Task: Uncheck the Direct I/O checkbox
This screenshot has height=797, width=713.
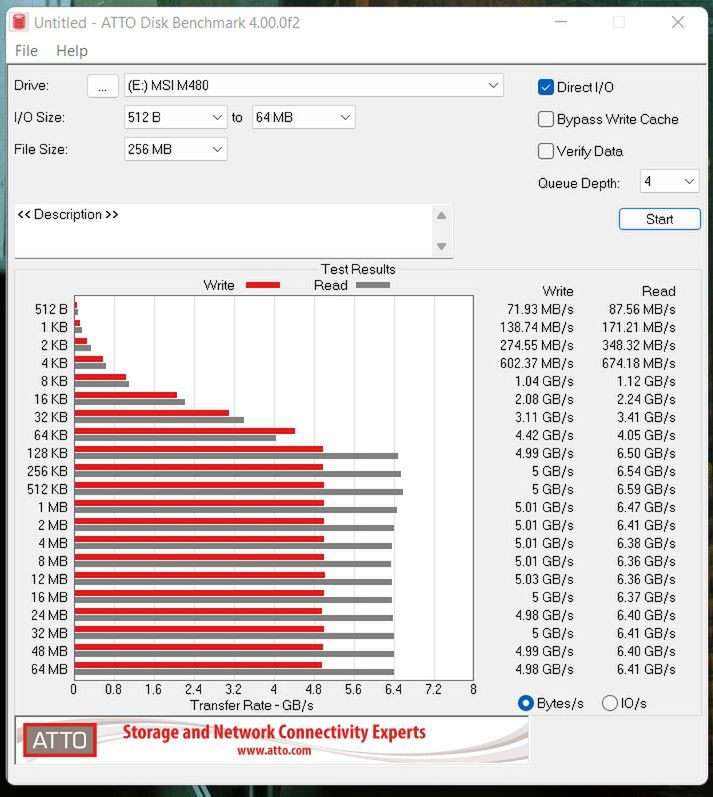Action: tap(545, 87)
